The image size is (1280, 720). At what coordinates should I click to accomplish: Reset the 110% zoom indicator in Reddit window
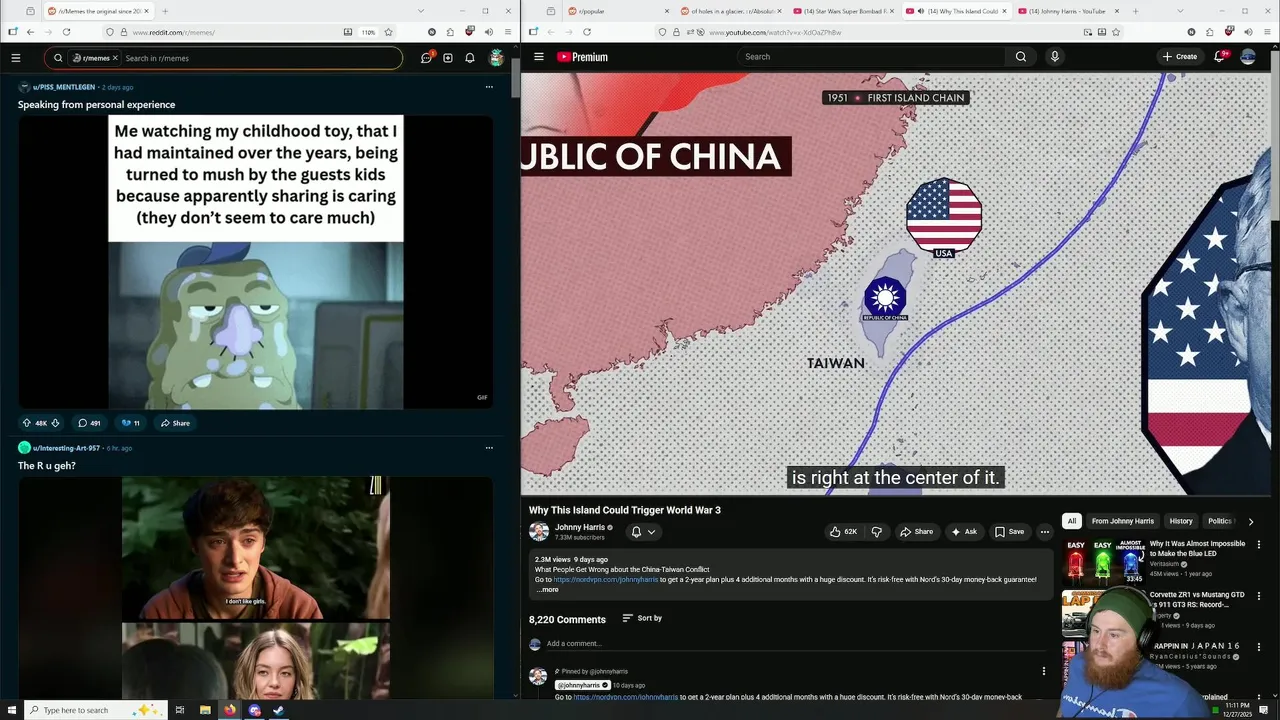pyautogui.click(x=368, y=32)
